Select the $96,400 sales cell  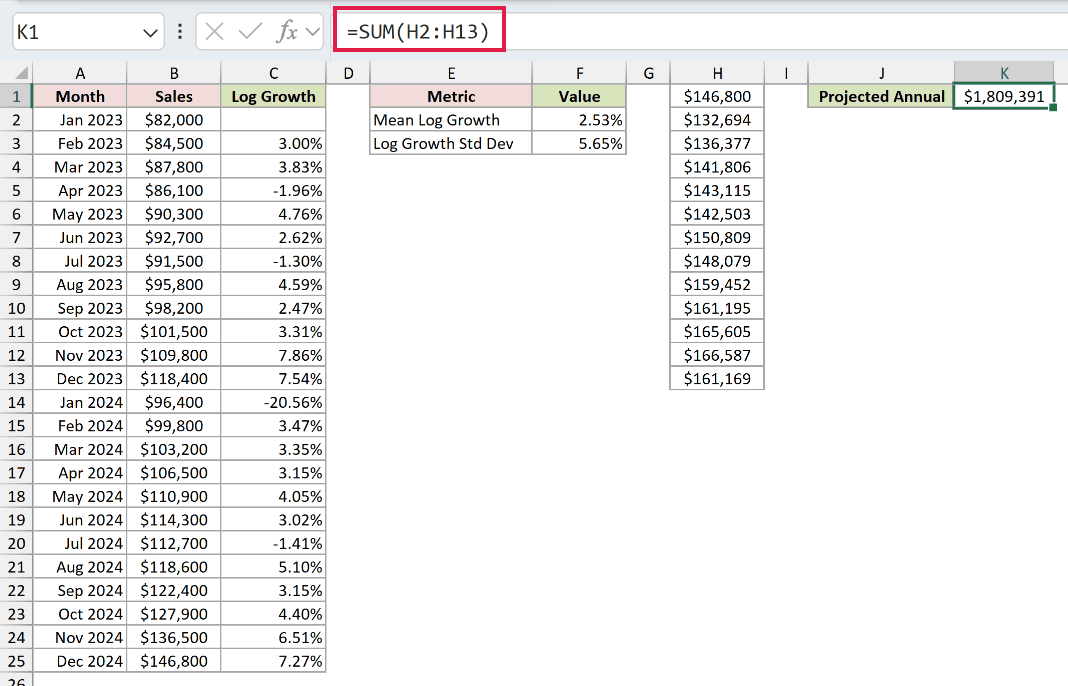(x=174, y=402)
